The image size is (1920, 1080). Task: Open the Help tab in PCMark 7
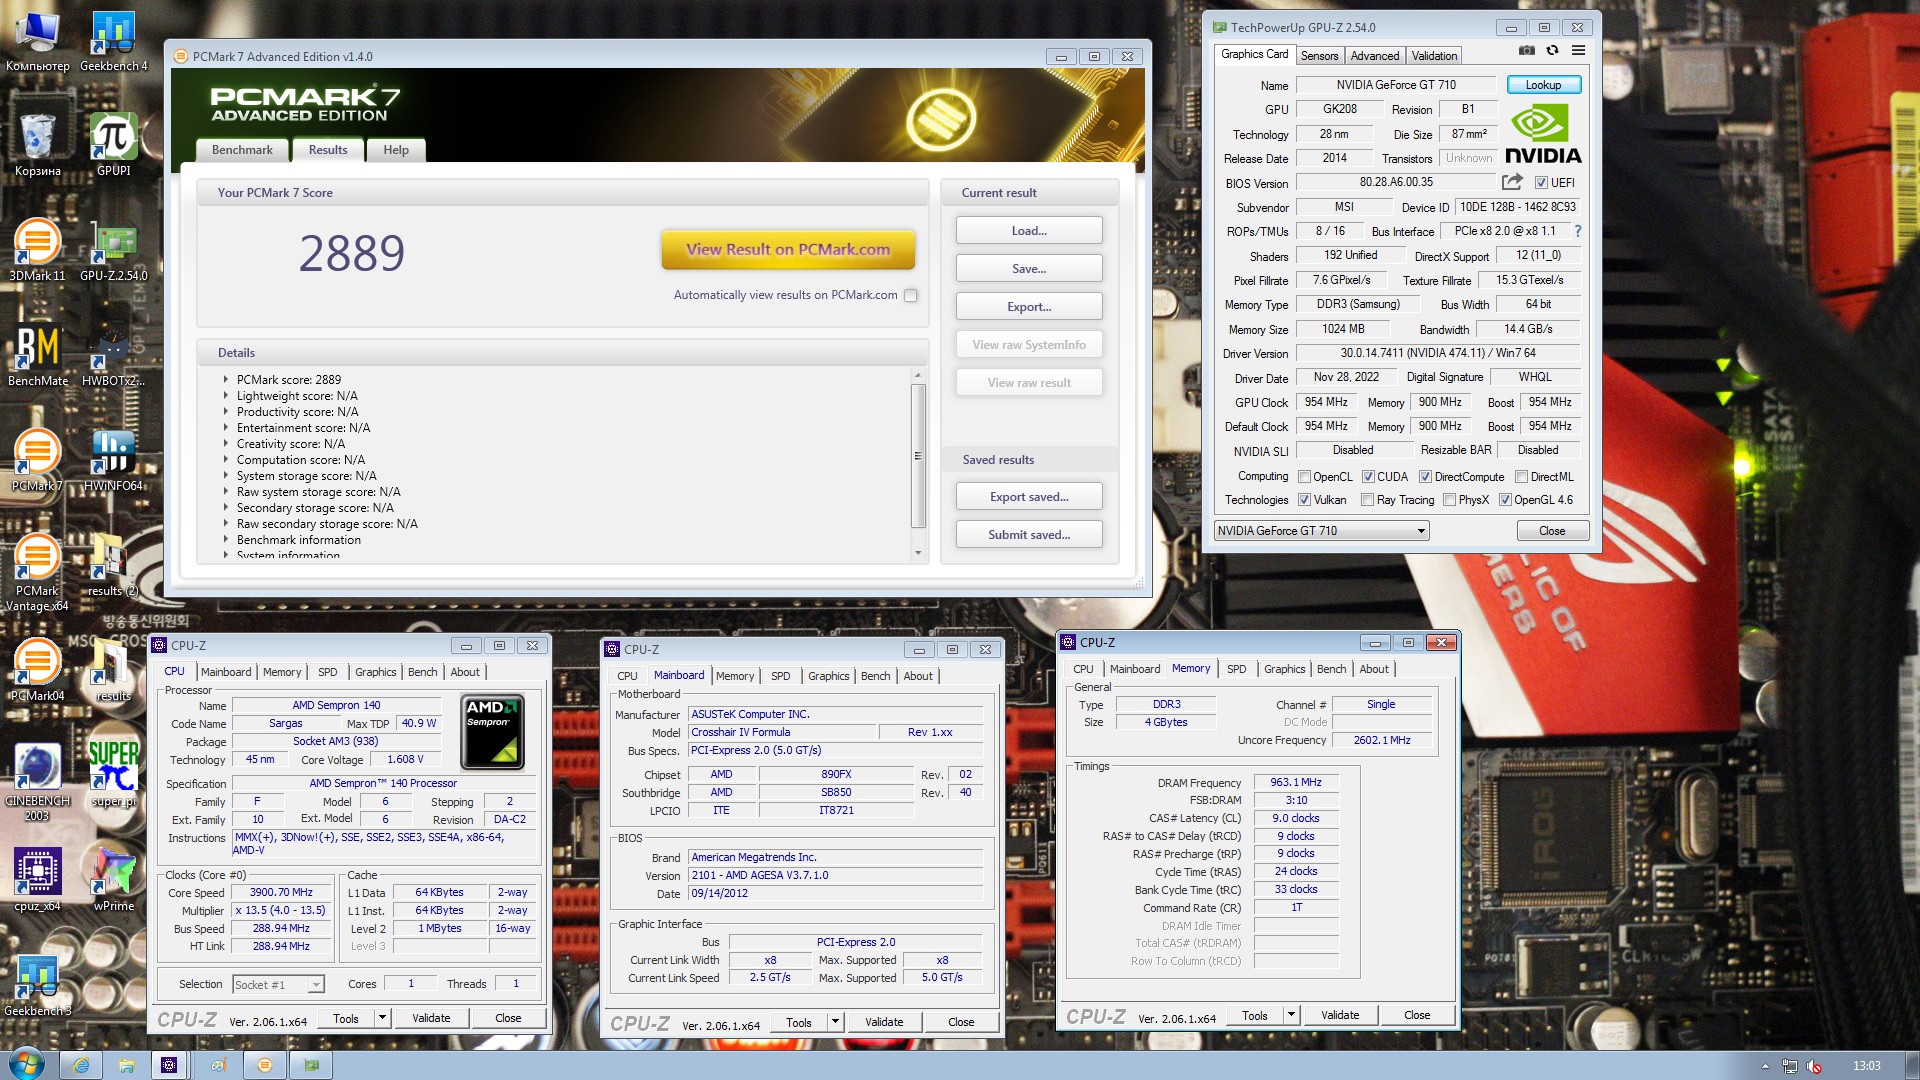click(x=396, y=150)
